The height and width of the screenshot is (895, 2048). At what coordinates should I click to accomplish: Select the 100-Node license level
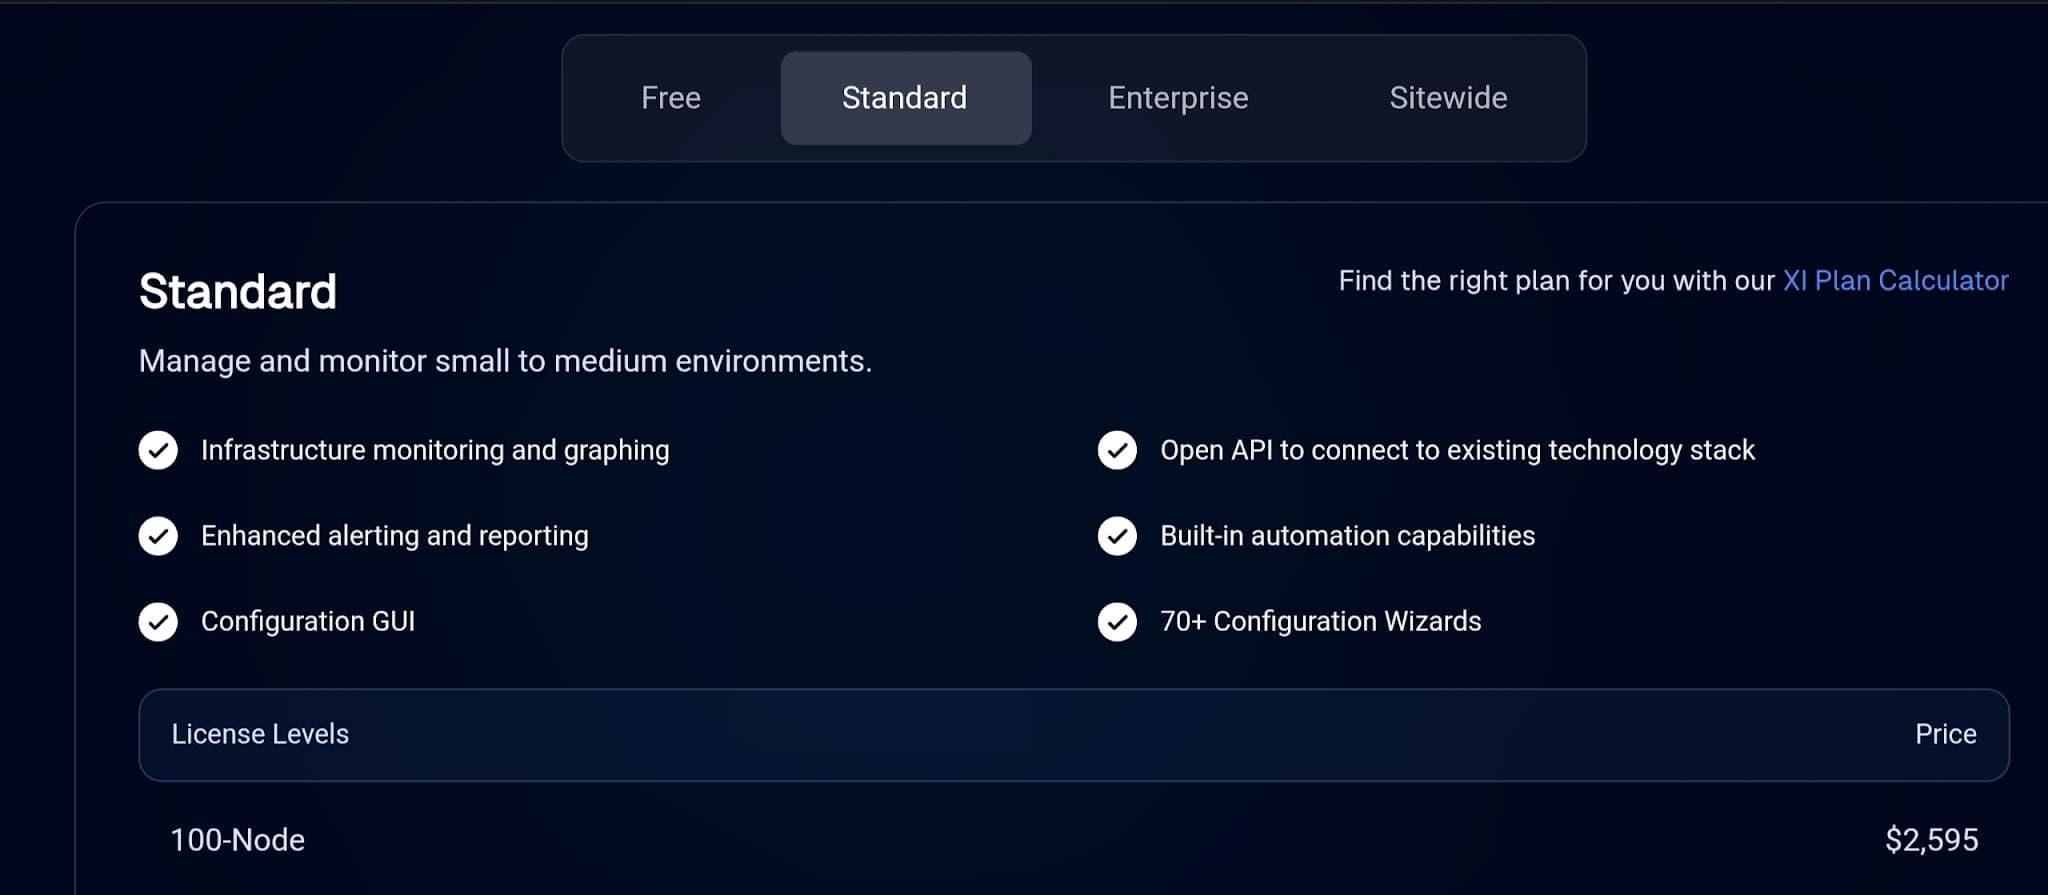[x=238, y=840]
